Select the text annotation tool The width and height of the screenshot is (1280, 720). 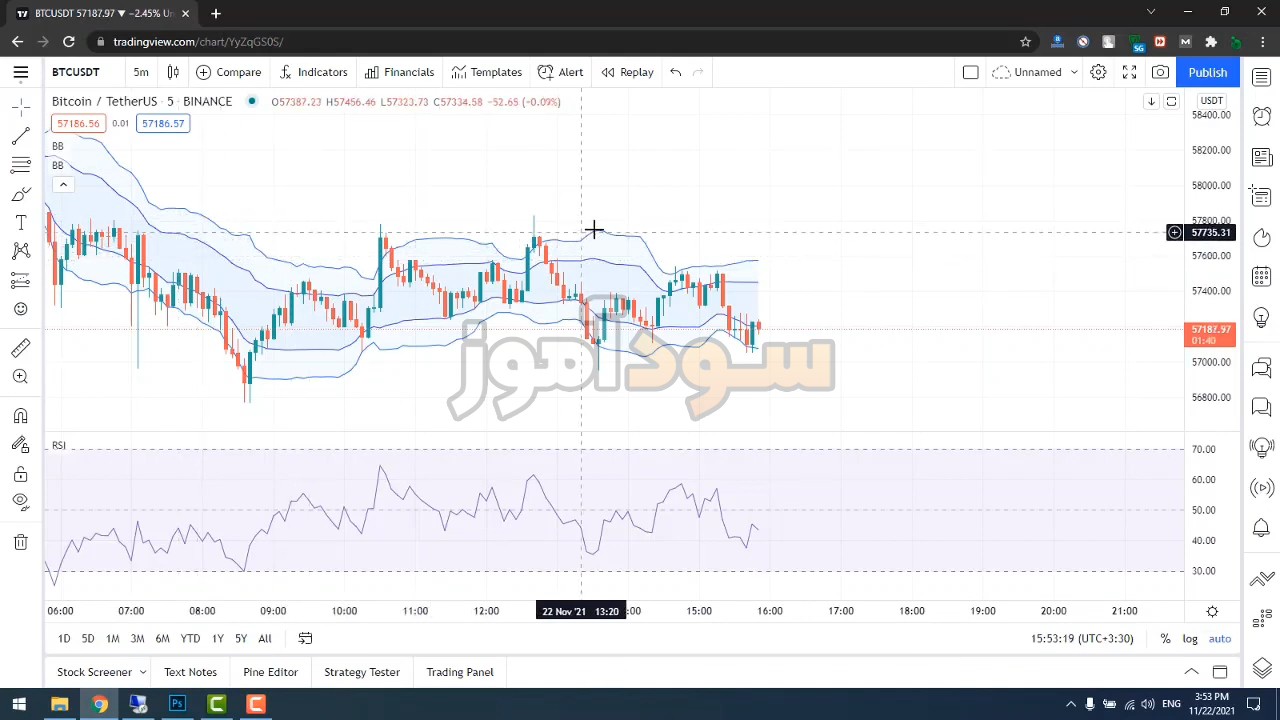point(20,222)
